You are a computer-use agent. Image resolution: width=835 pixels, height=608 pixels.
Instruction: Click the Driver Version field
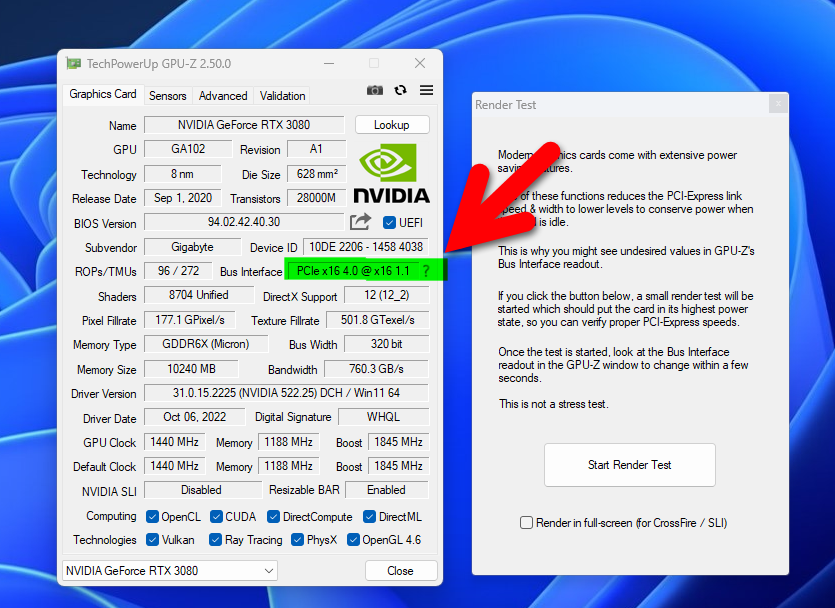pyautogui.click(x=286, y=393)
